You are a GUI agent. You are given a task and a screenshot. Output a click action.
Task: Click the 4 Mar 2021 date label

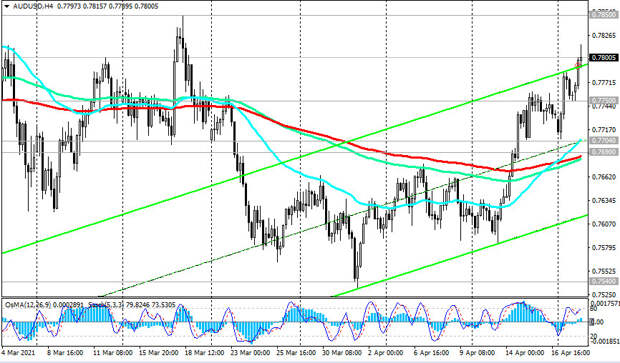click(x=18, y=352)
